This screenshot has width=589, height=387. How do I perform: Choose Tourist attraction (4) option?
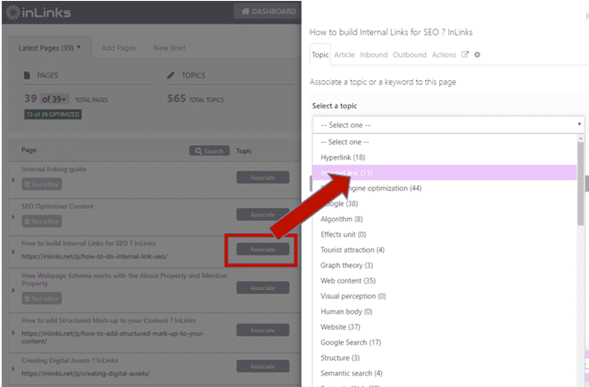[445, 250]
